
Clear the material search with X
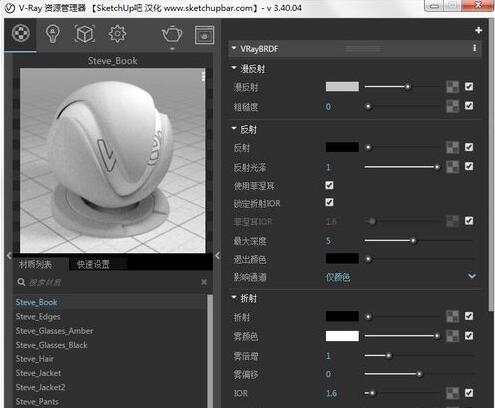click(x=204, y=282)
